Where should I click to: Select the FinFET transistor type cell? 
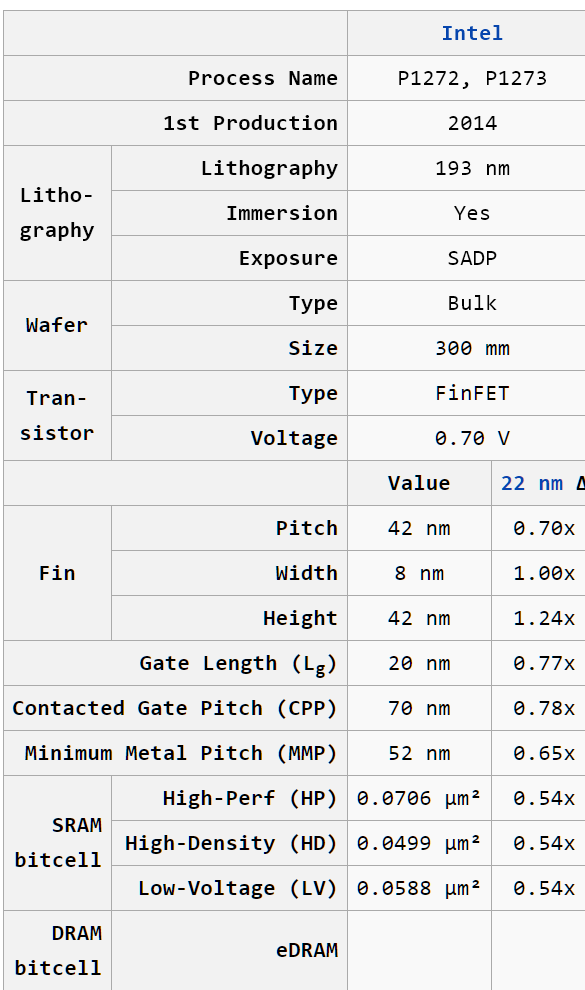[472, 393]
